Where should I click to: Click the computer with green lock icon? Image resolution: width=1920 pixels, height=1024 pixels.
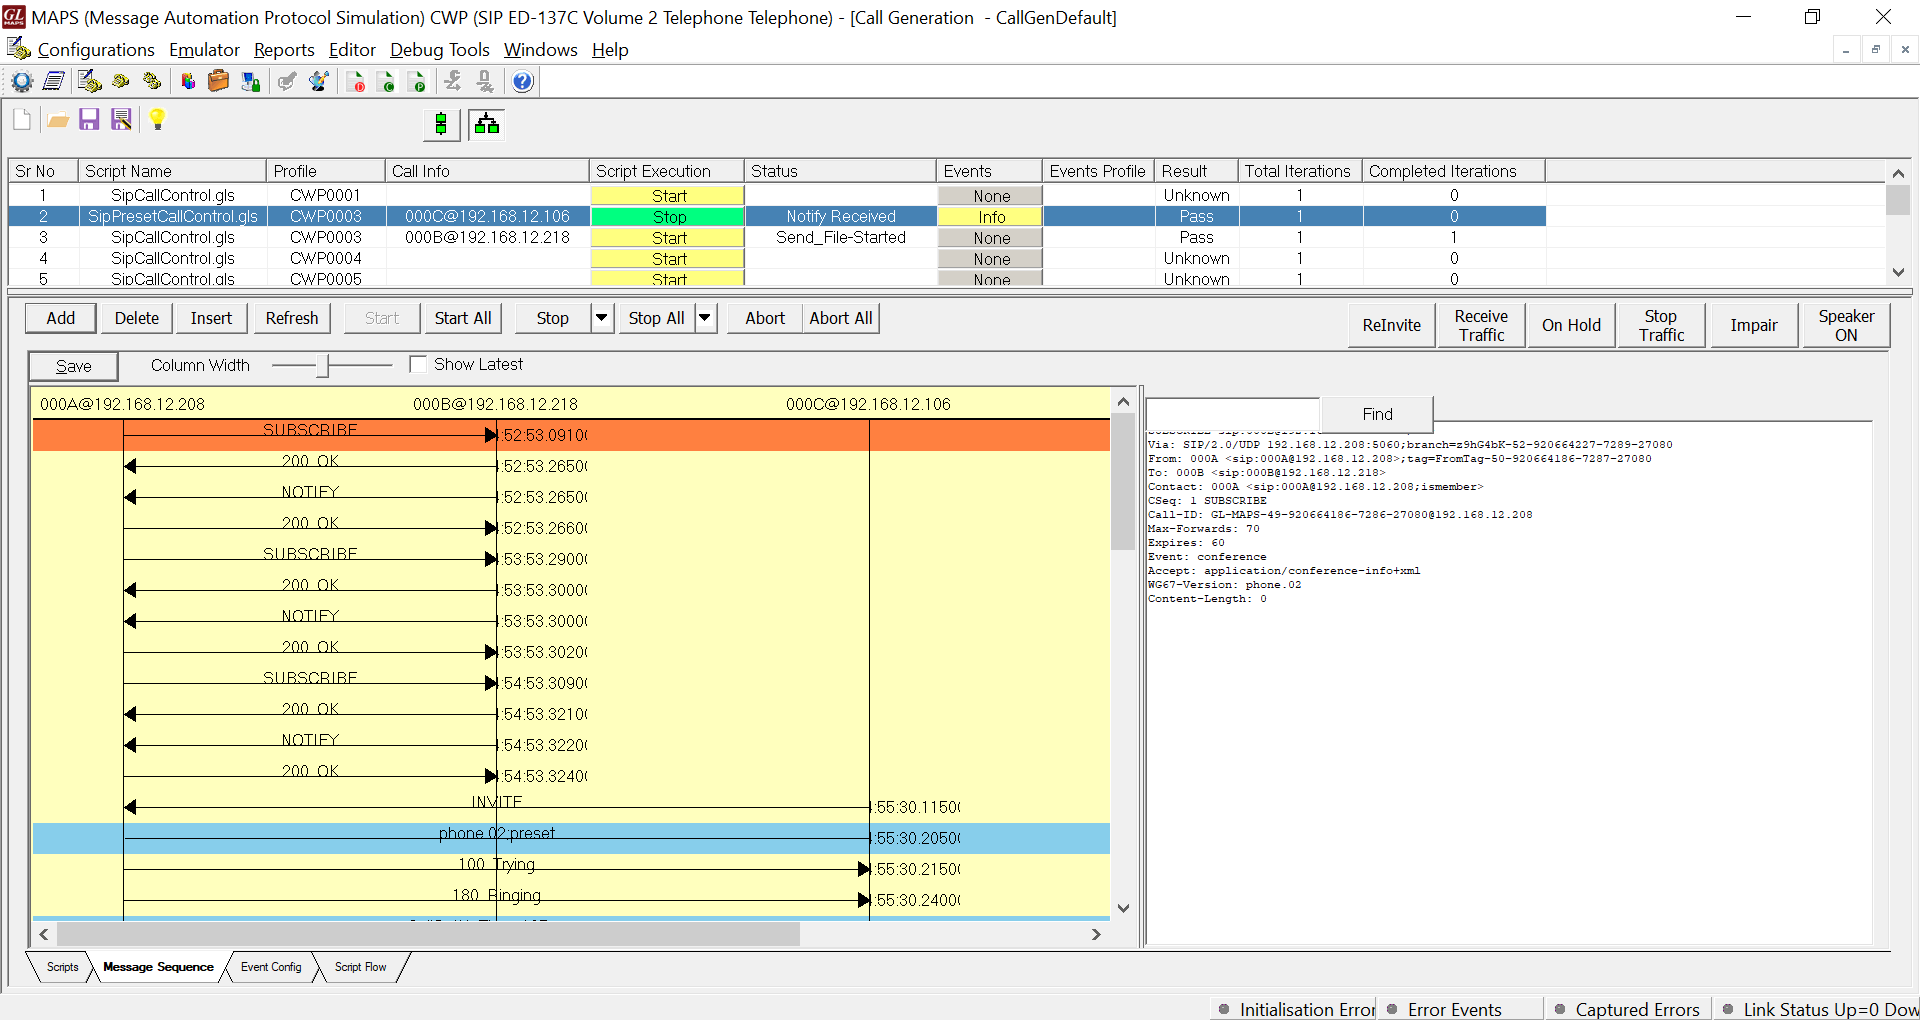[x=250, y=82]
